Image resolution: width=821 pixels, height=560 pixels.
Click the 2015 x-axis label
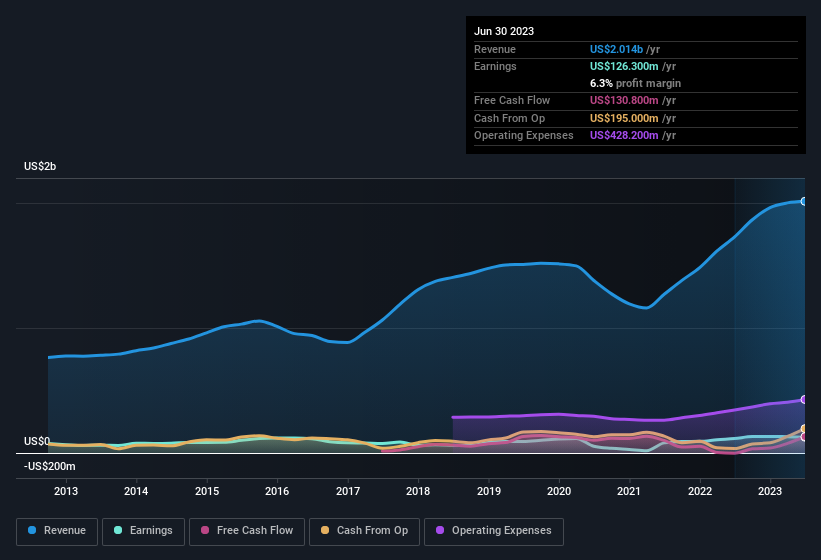click(207, 491)
